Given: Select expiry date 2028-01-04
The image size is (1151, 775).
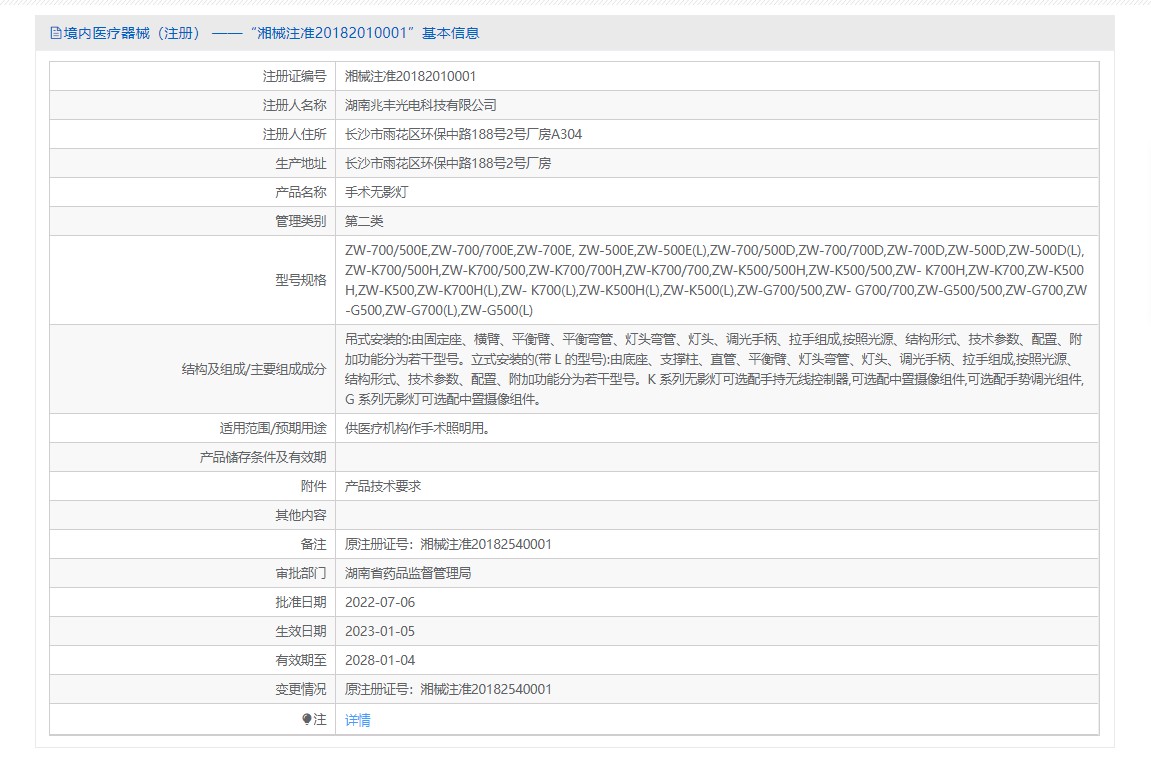Looking at the screenshot, I should tap(380, 661).
